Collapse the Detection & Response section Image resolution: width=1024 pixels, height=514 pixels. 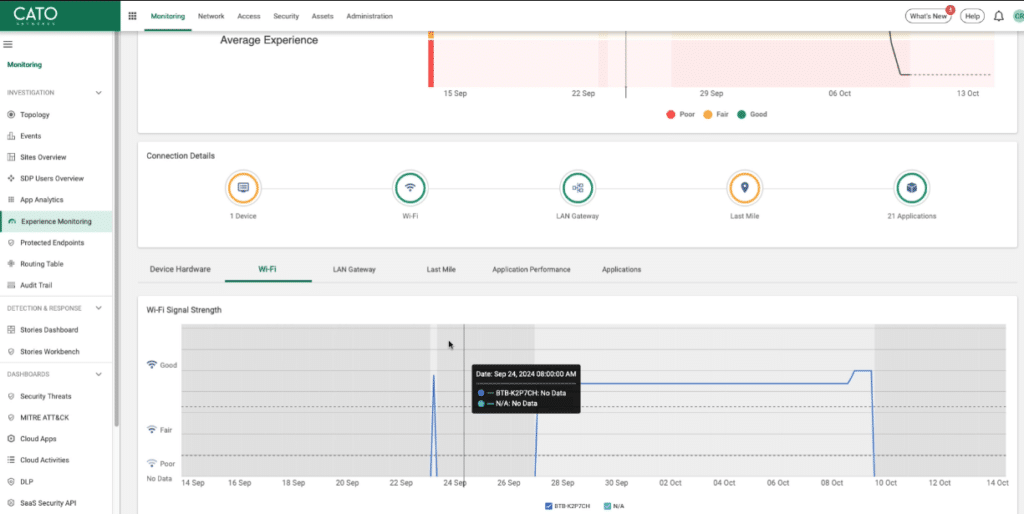click(x=98, y=308)
